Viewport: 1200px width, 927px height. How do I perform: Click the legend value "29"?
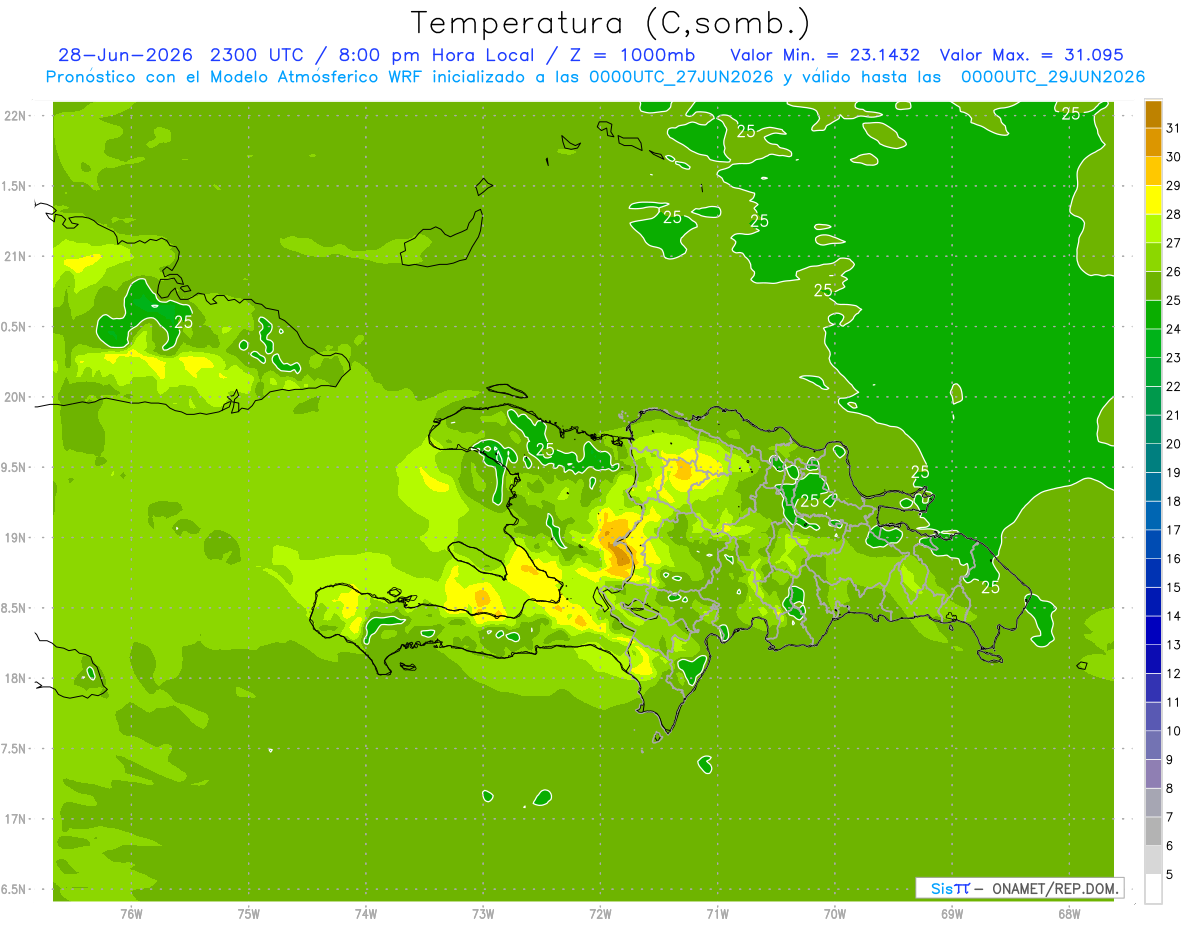click(1174, 186)
